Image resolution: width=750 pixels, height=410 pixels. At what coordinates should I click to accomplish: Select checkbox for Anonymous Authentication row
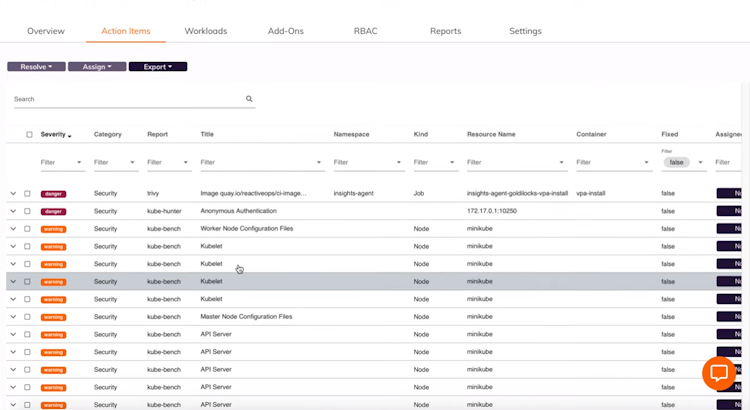pyautogui.click(x=27, y=211)
